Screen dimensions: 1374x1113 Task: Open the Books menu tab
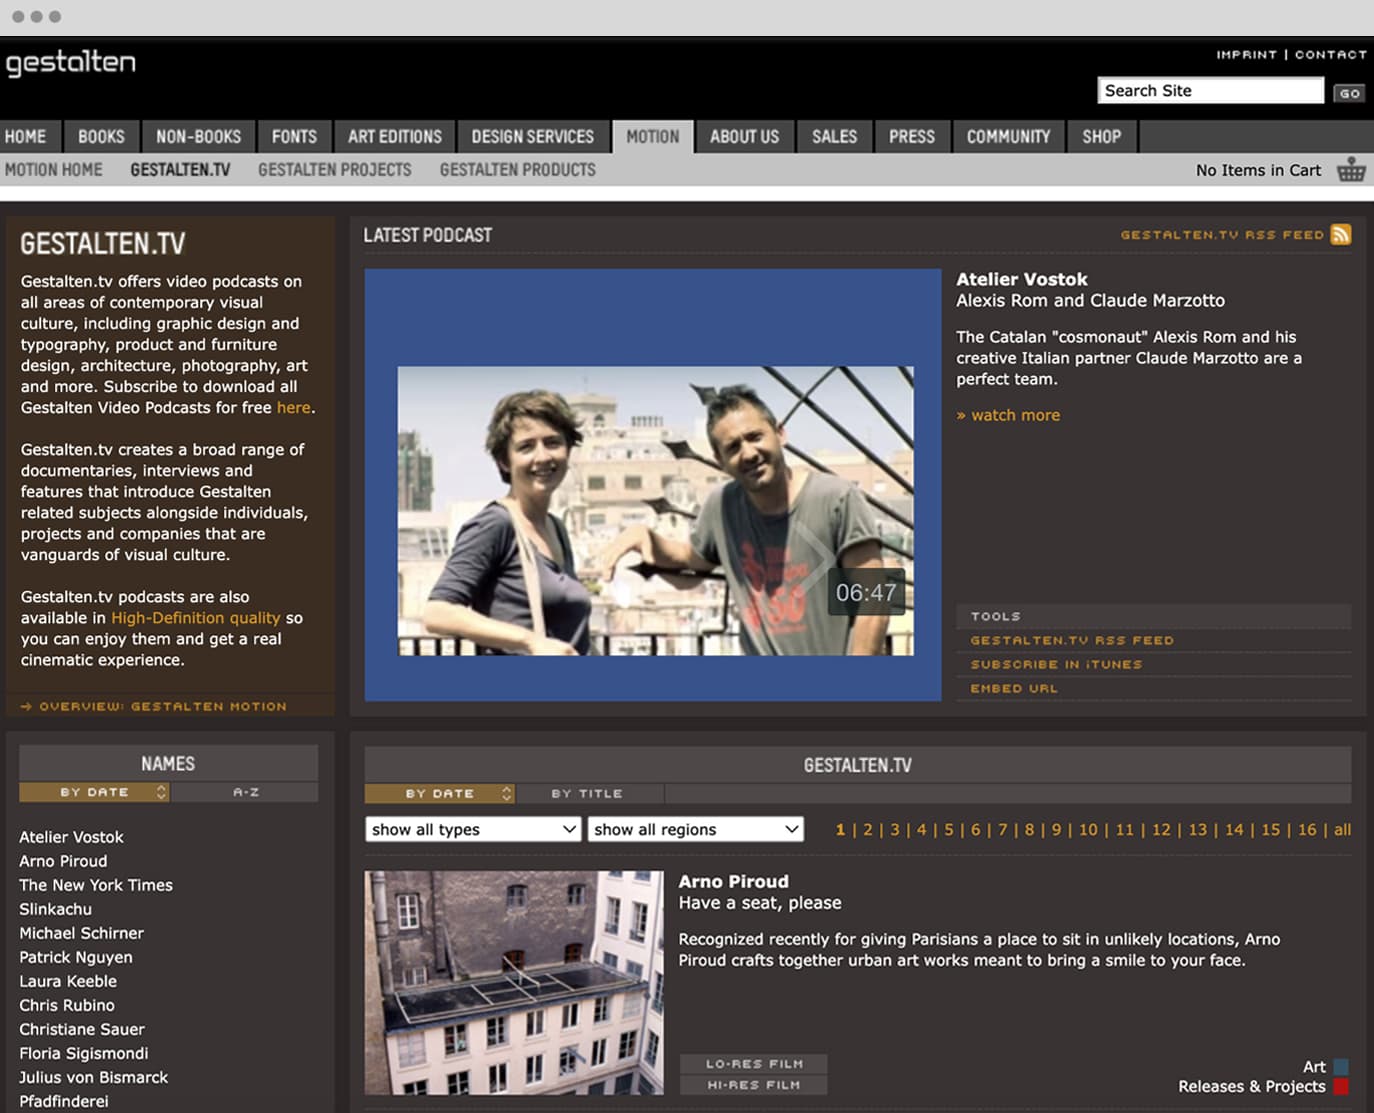click(x=101, y=137)
